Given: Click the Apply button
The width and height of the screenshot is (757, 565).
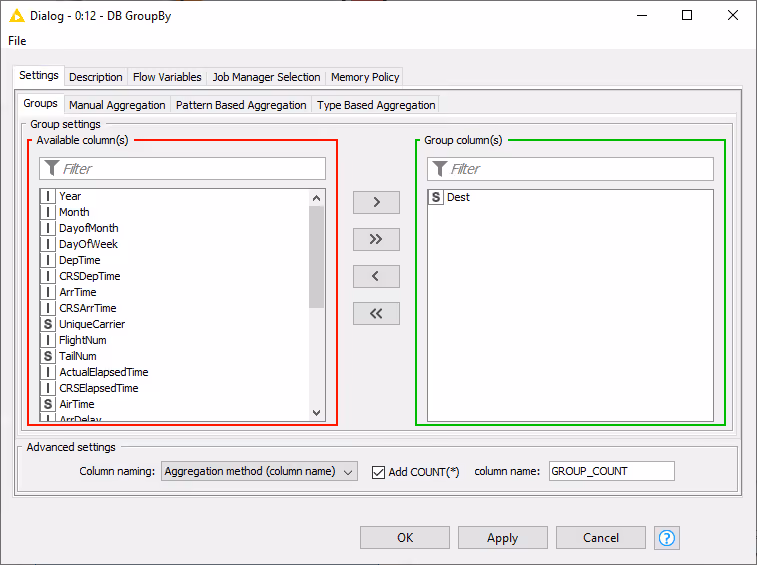Looking at the screenshot, I should point(503,537).
